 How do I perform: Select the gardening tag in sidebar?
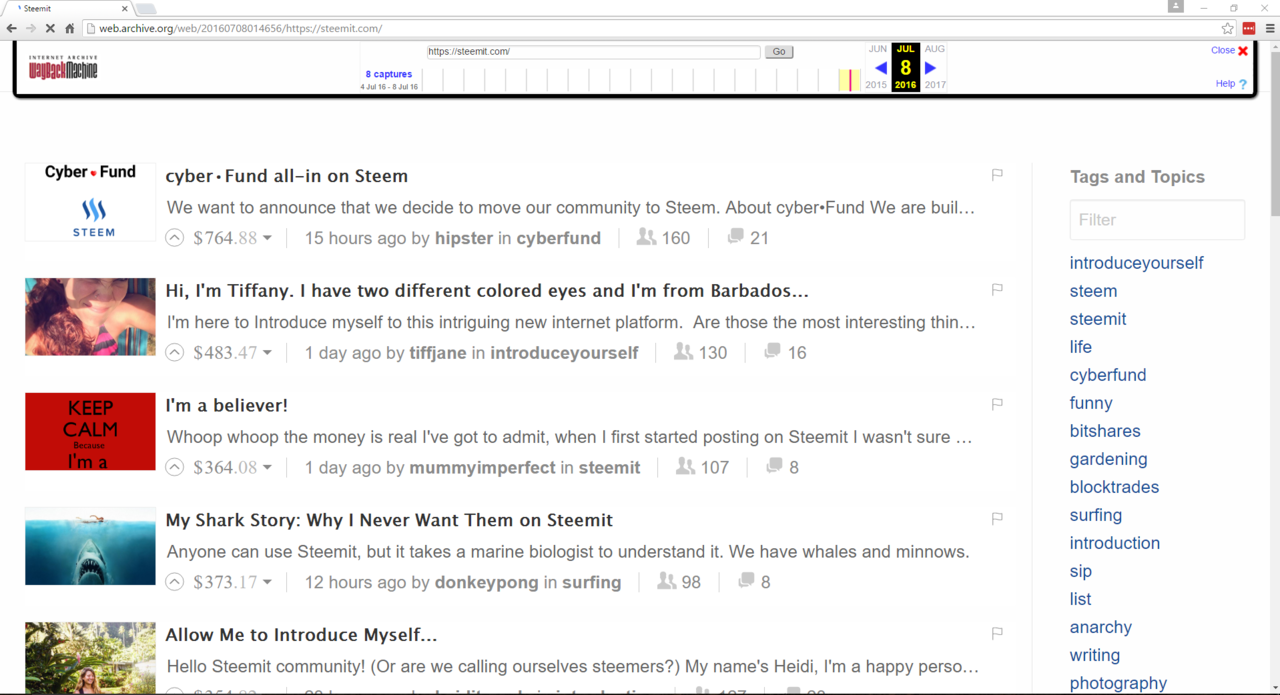click(1108, 459)
